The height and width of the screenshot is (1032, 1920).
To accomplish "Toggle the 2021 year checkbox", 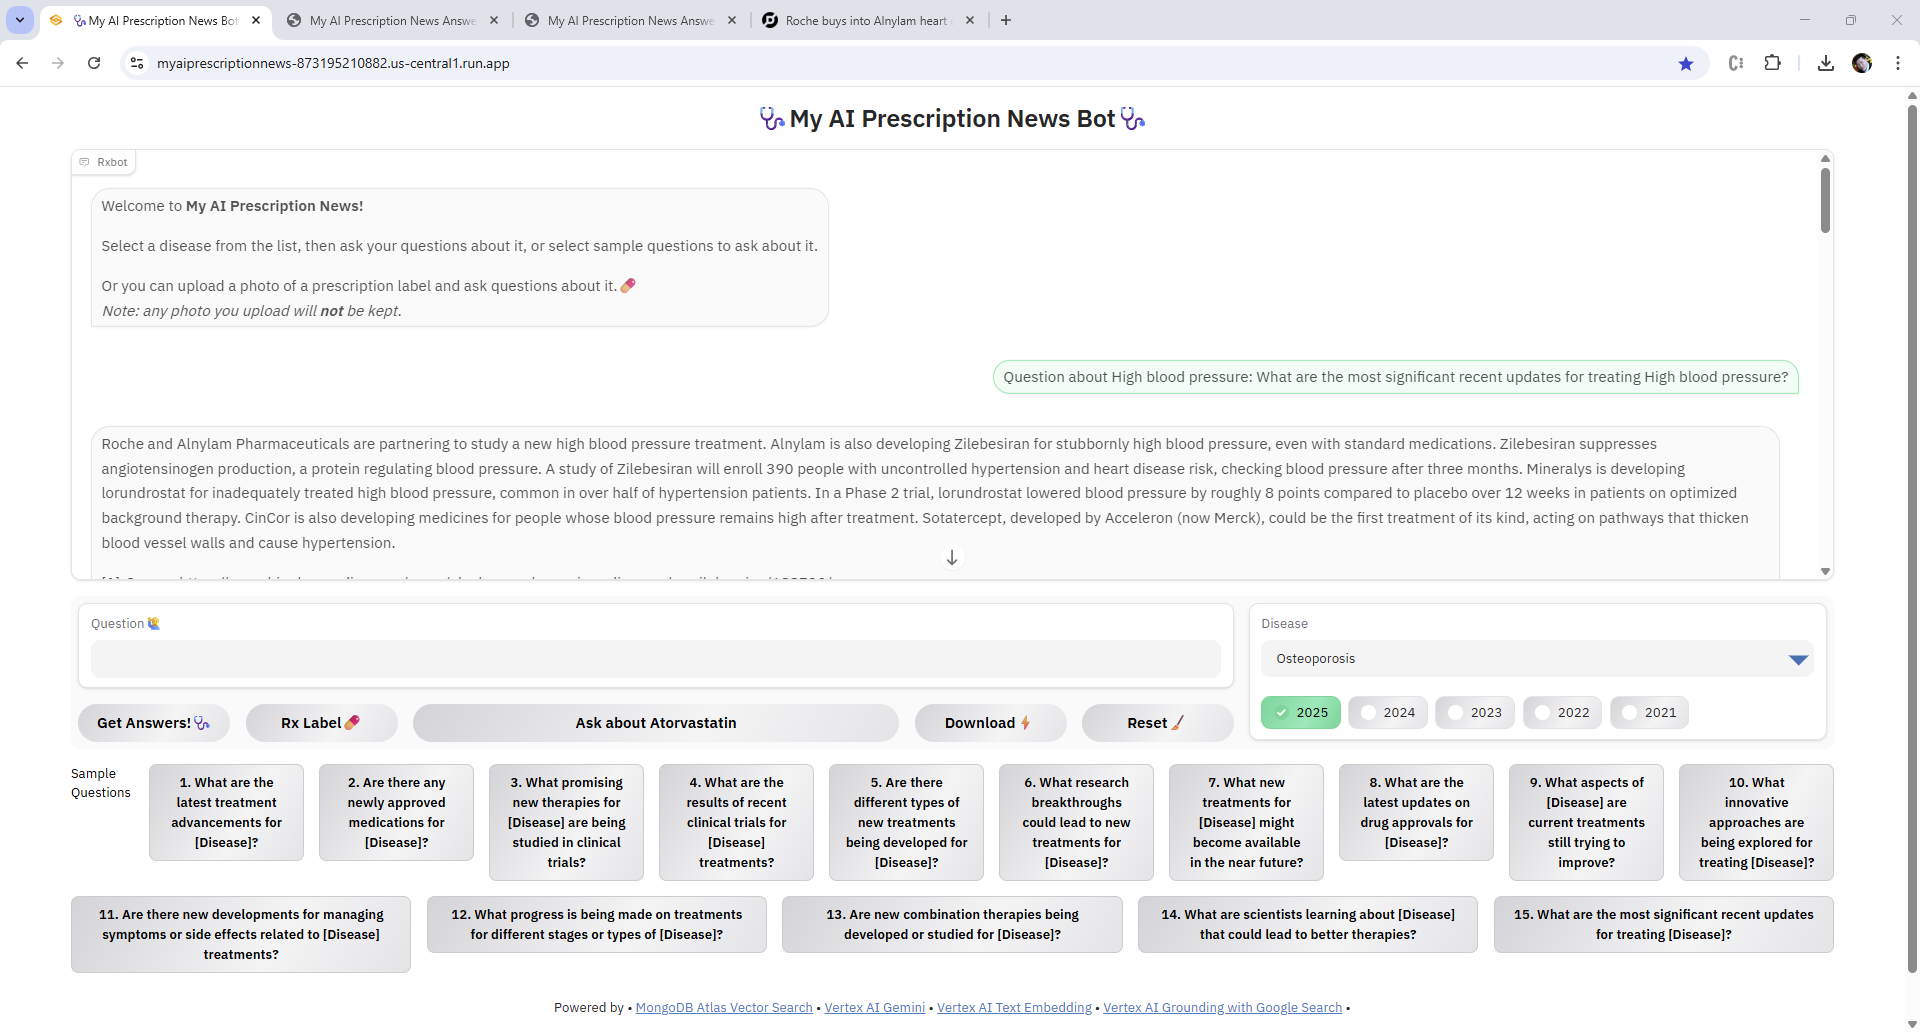I will coord(1649,713).
